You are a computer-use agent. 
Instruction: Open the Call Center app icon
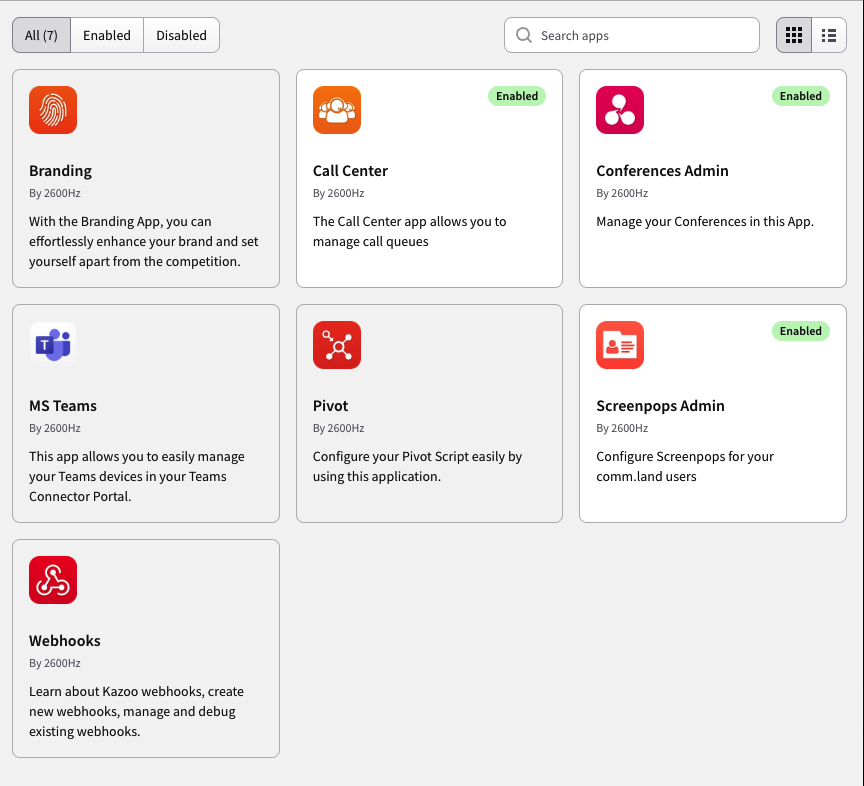[x=337, y=110]
